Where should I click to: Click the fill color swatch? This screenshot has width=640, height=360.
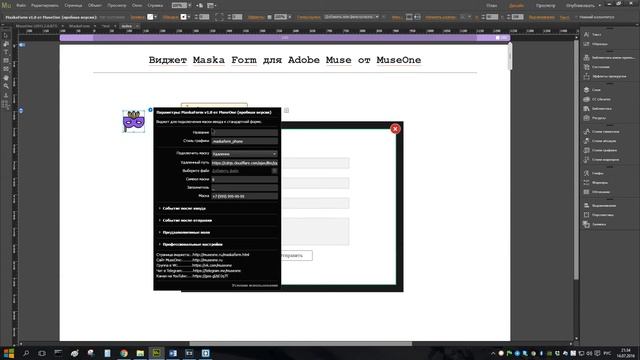coord(150,17)
